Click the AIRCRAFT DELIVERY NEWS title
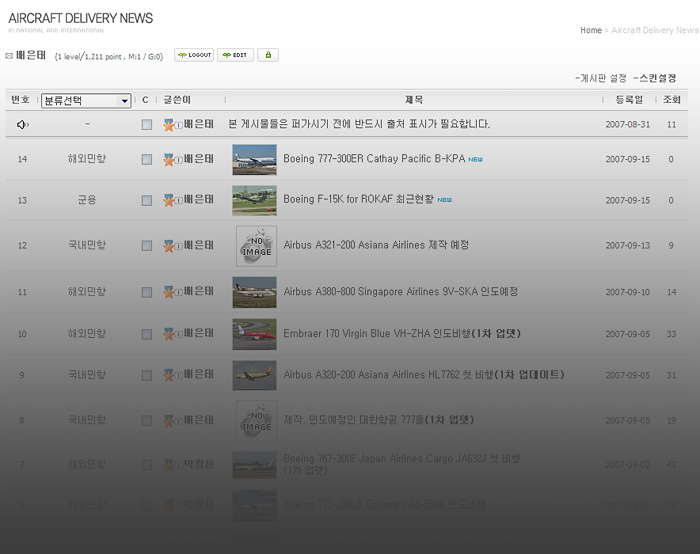 click(80, 18)
